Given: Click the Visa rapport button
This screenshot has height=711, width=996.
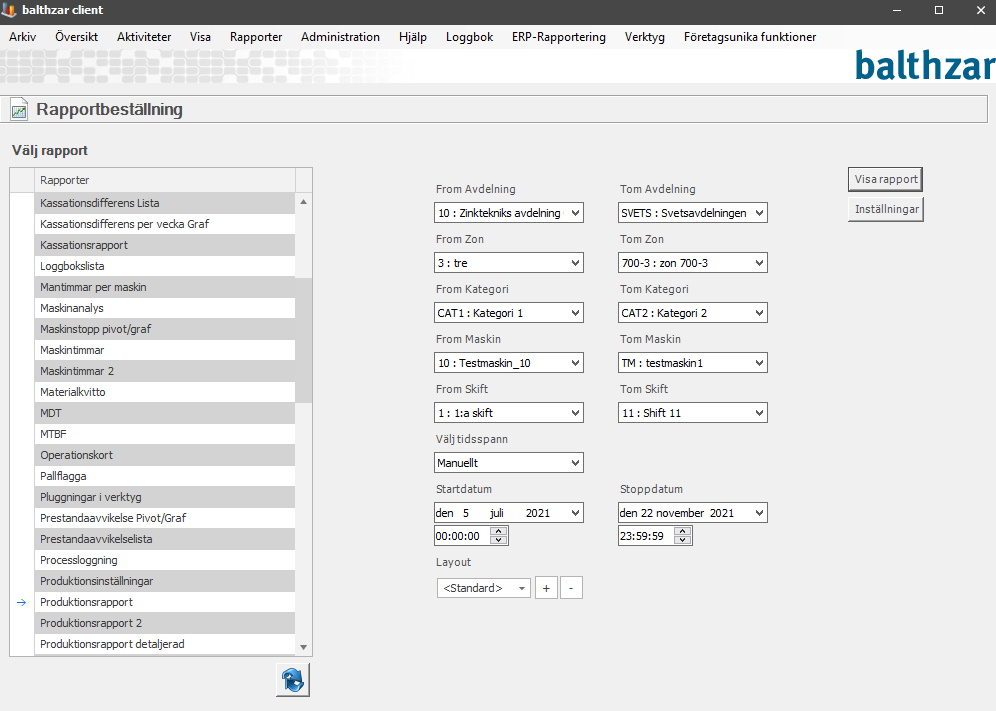Looking at the screenshot, I should (x=885, y=179).
